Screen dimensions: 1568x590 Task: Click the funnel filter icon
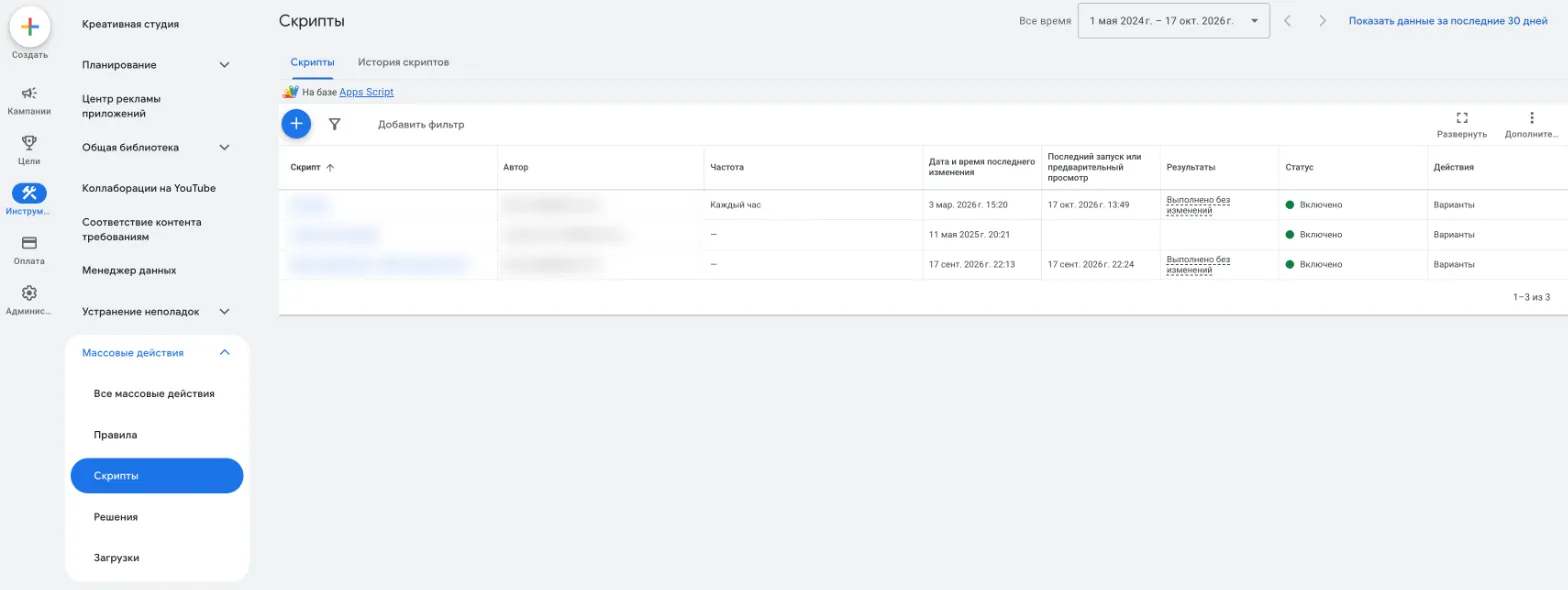(335, 124)
